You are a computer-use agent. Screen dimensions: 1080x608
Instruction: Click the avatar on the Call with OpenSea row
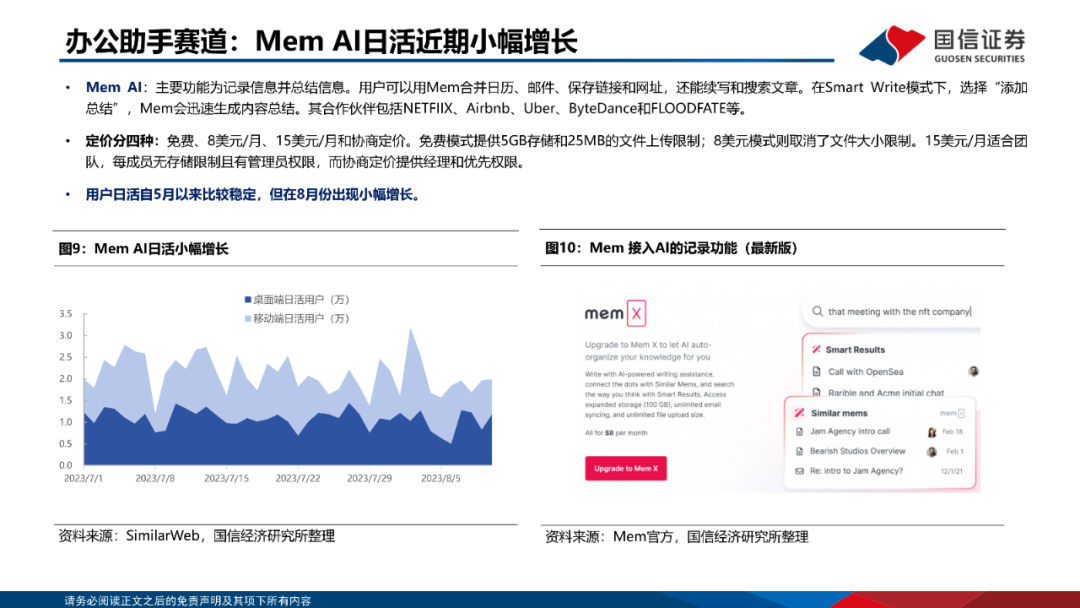click(x=973, y=371)
